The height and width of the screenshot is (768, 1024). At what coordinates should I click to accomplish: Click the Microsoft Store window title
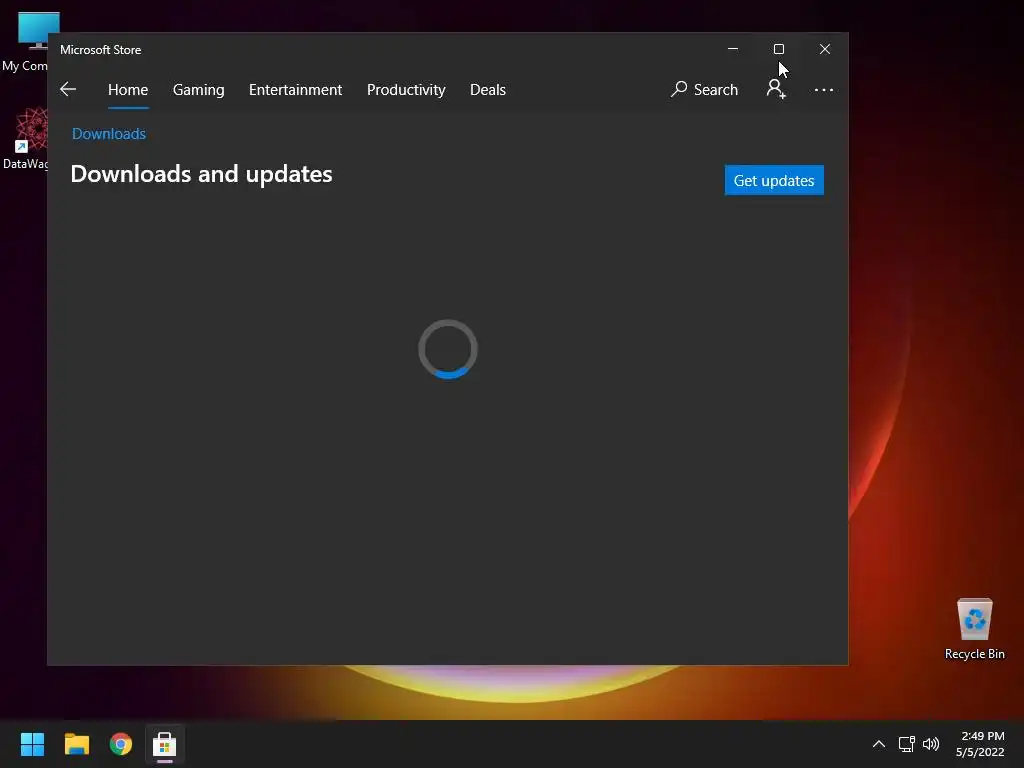coord(101,50)
